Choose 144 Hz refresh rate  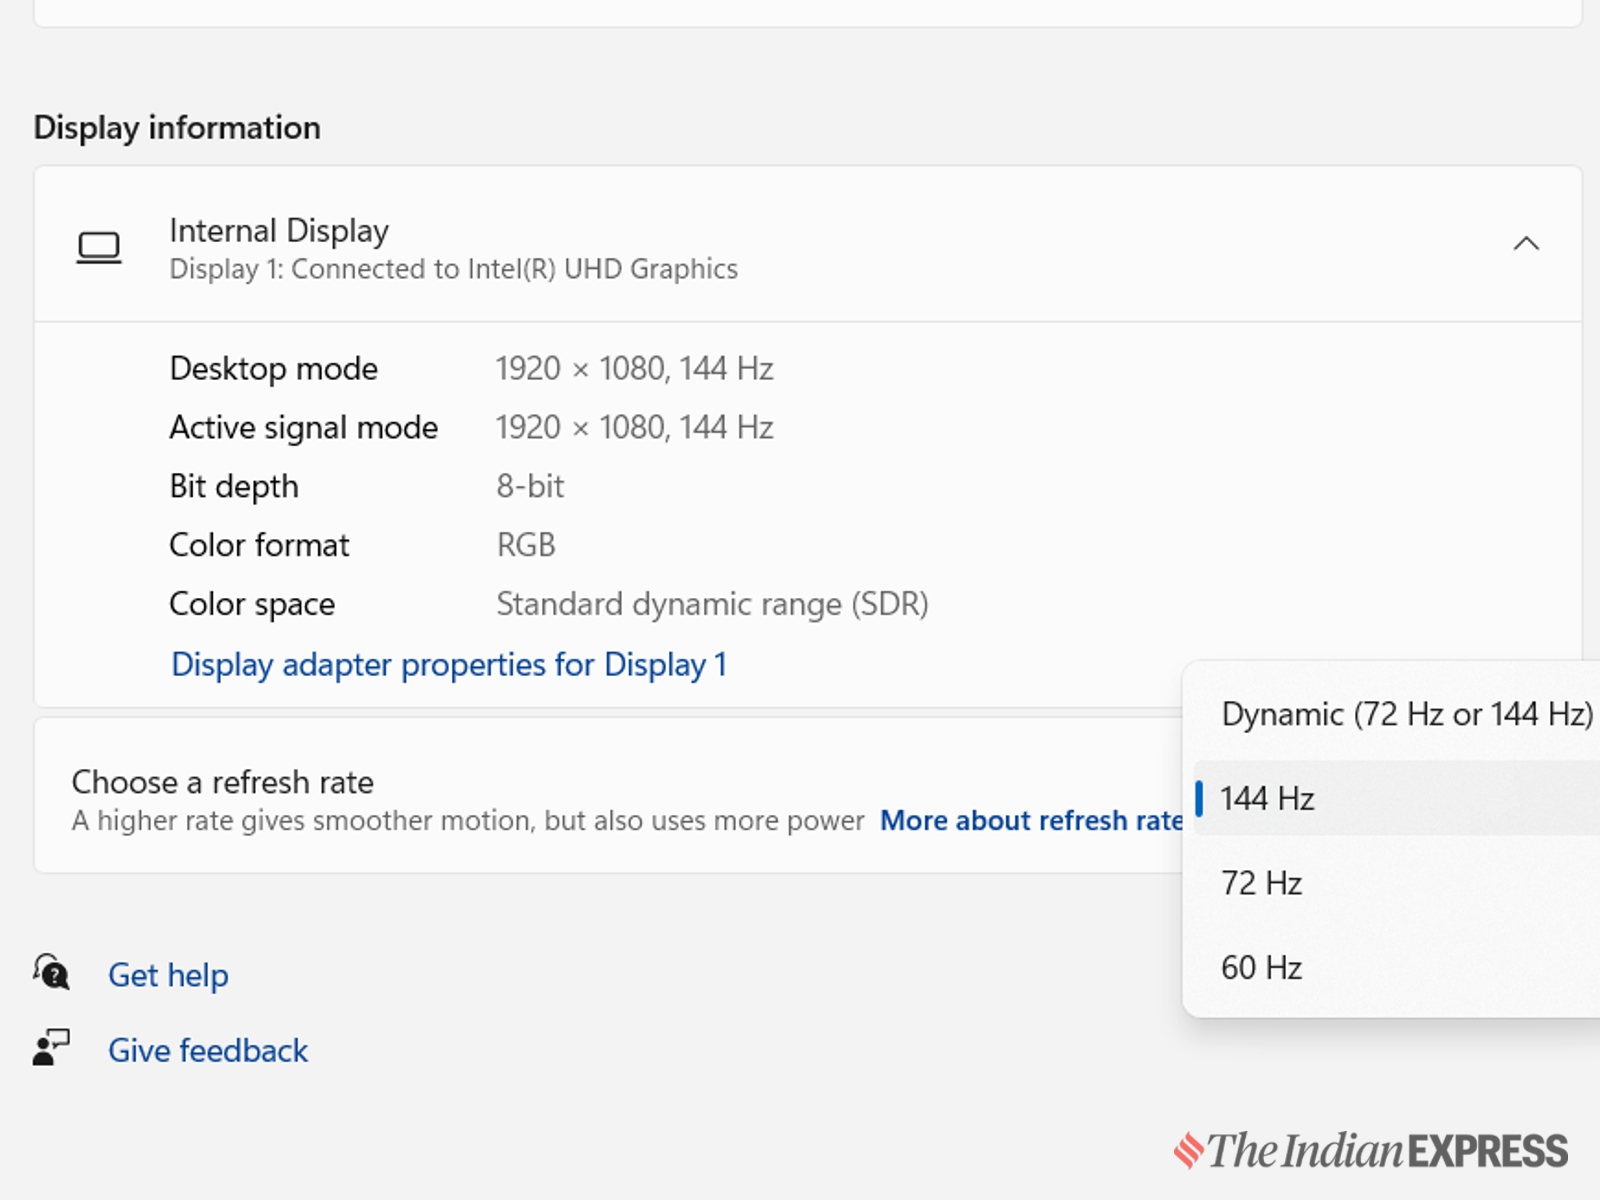point(1267,799)
